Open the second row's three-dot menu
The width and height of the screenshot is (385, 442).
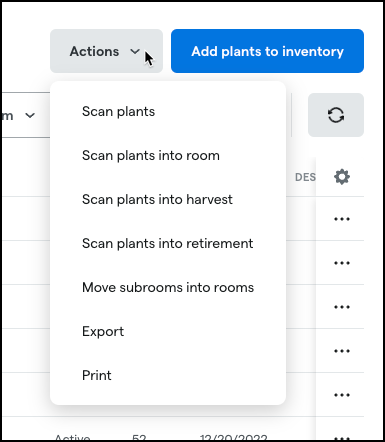[x=342, y=263]
